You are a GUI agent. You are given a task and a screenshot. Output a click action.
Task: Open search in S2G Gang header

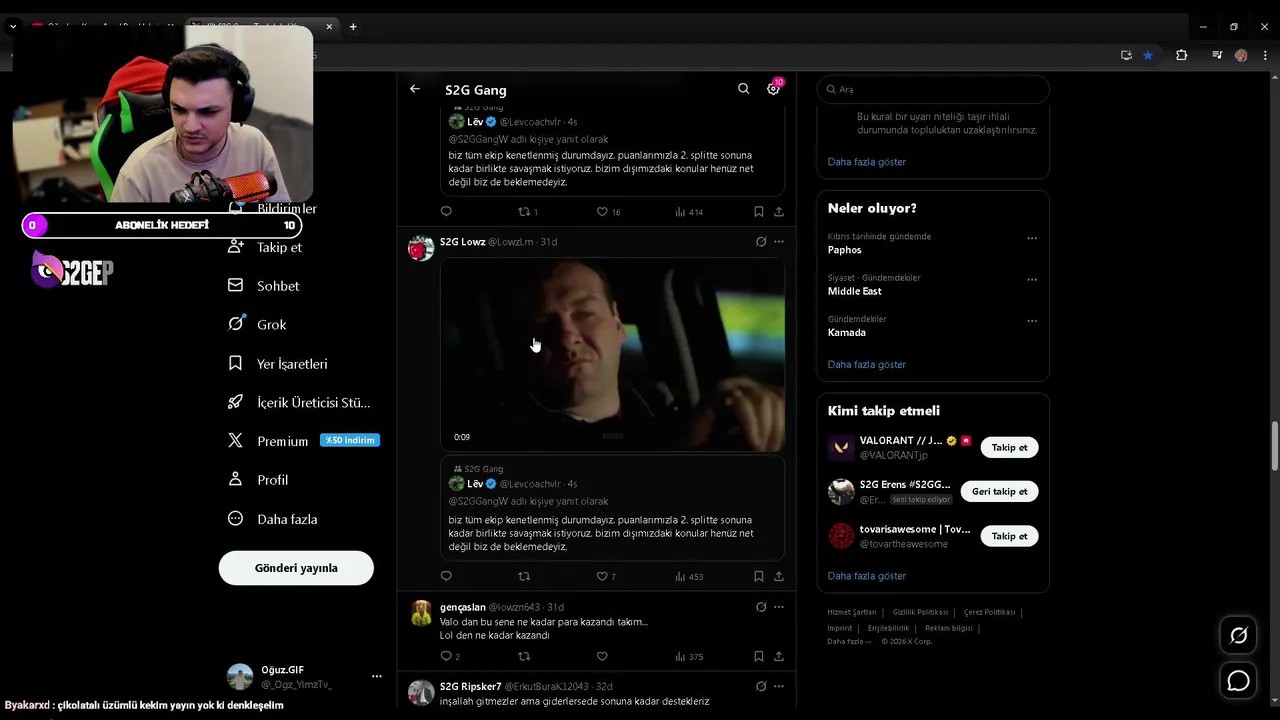coord(743,89)
